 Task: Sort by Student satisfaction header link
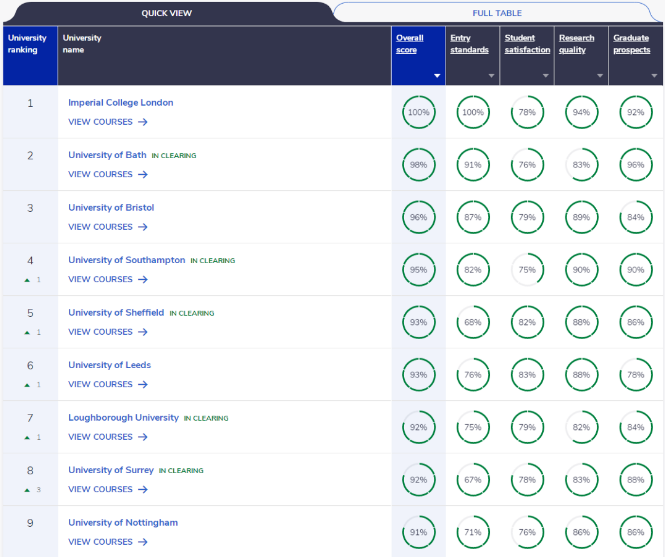point(527,44)
